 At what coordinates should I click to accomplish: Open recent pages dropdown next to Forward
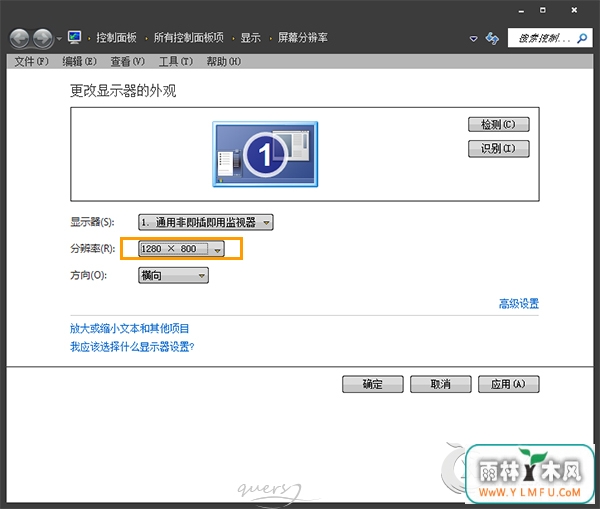[x=59, y=39]
